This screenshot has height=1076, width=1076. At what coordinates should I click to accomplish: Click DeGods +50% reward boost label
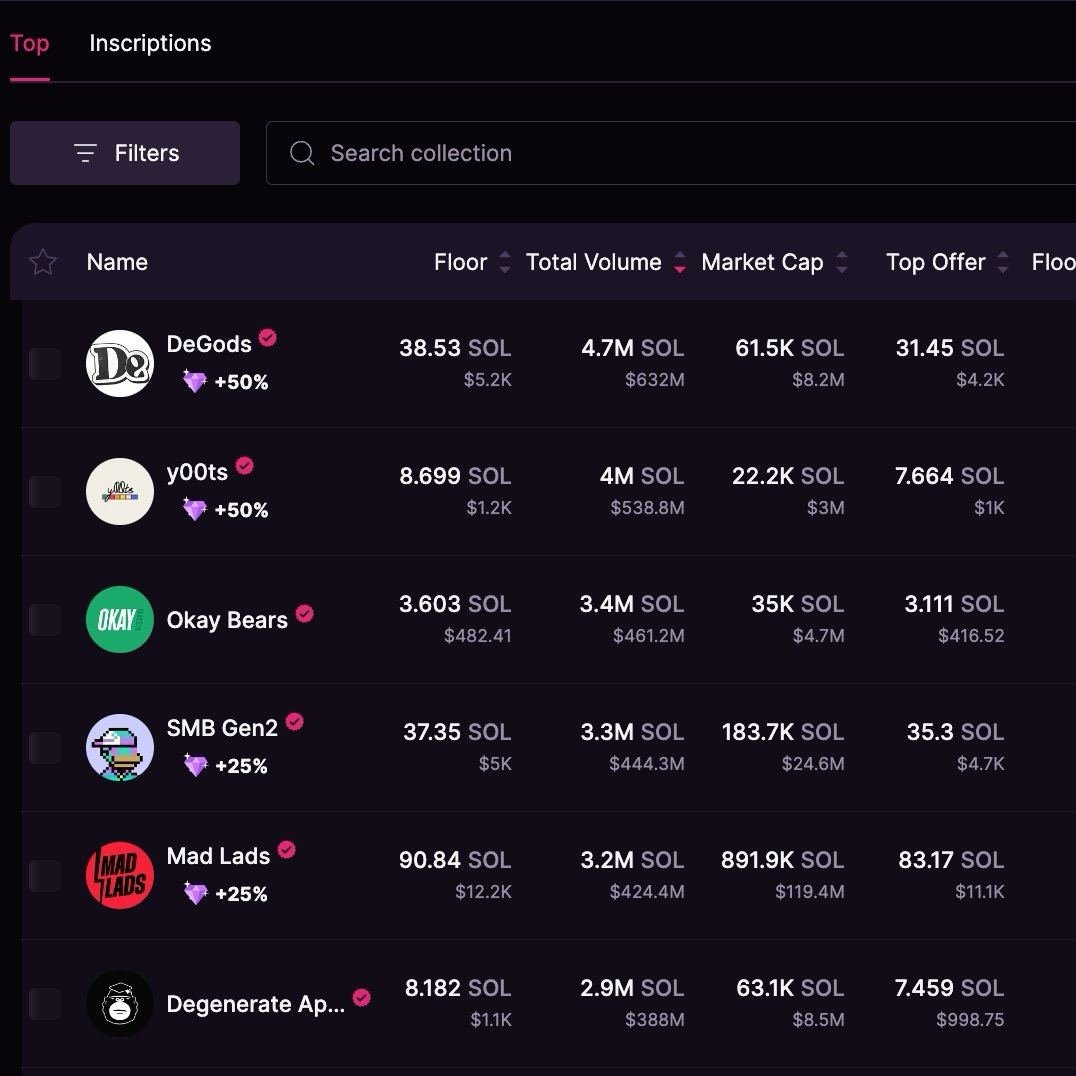click(241, 382)
